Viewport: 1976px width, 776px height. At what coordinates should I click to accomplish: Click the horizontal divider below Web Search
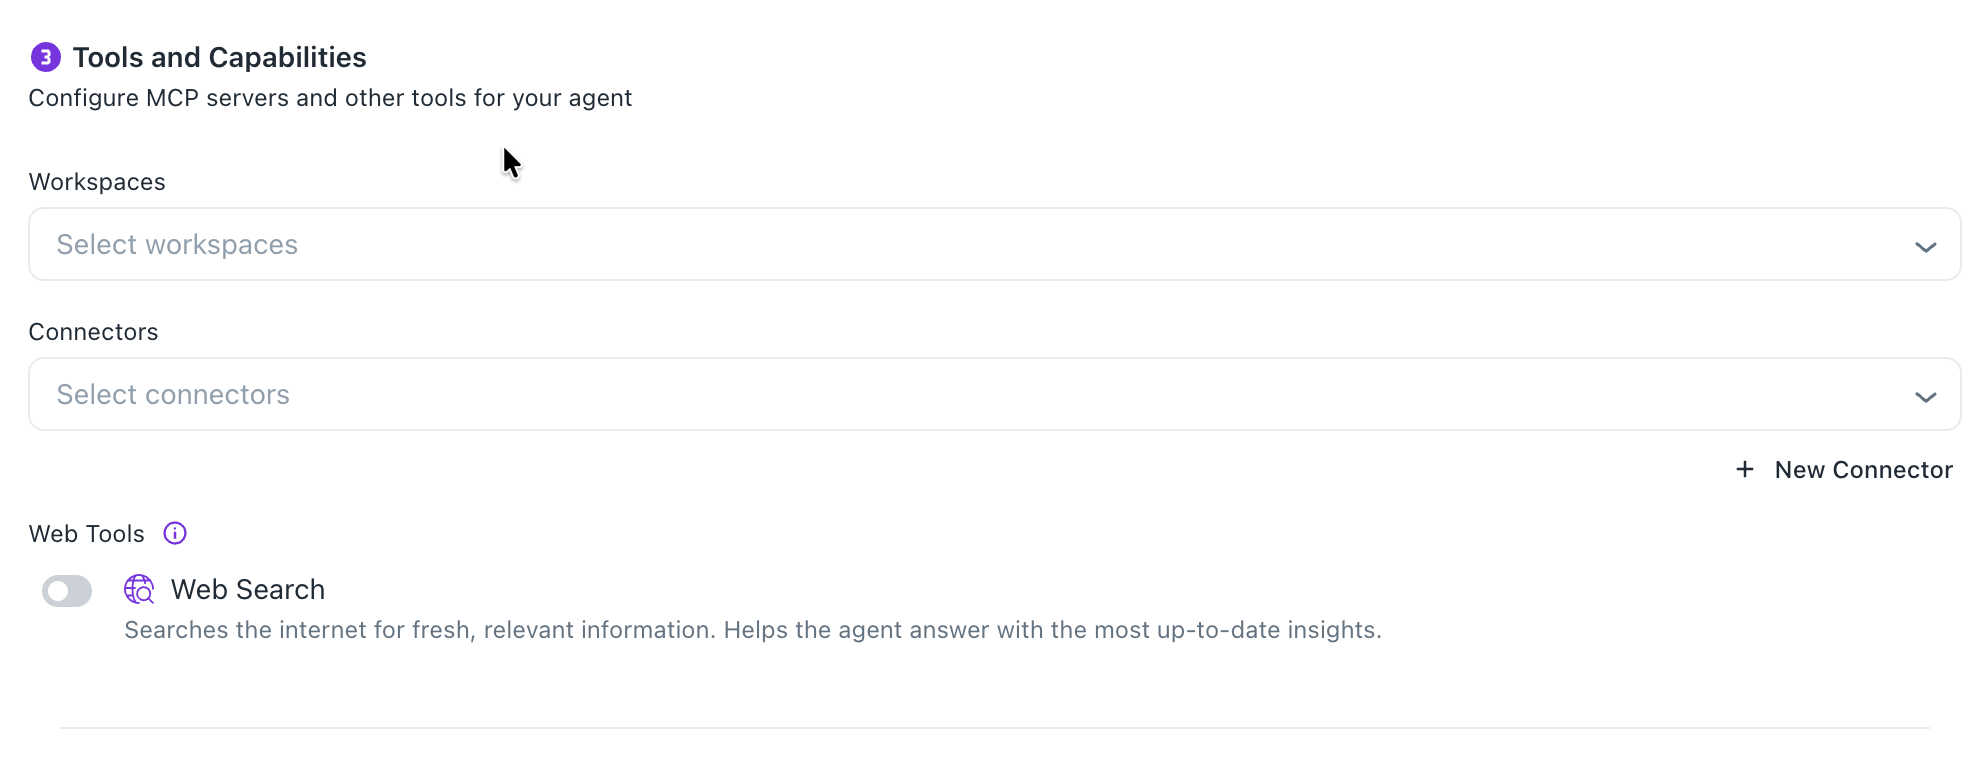pyautogui.click(x=994, y=728)
